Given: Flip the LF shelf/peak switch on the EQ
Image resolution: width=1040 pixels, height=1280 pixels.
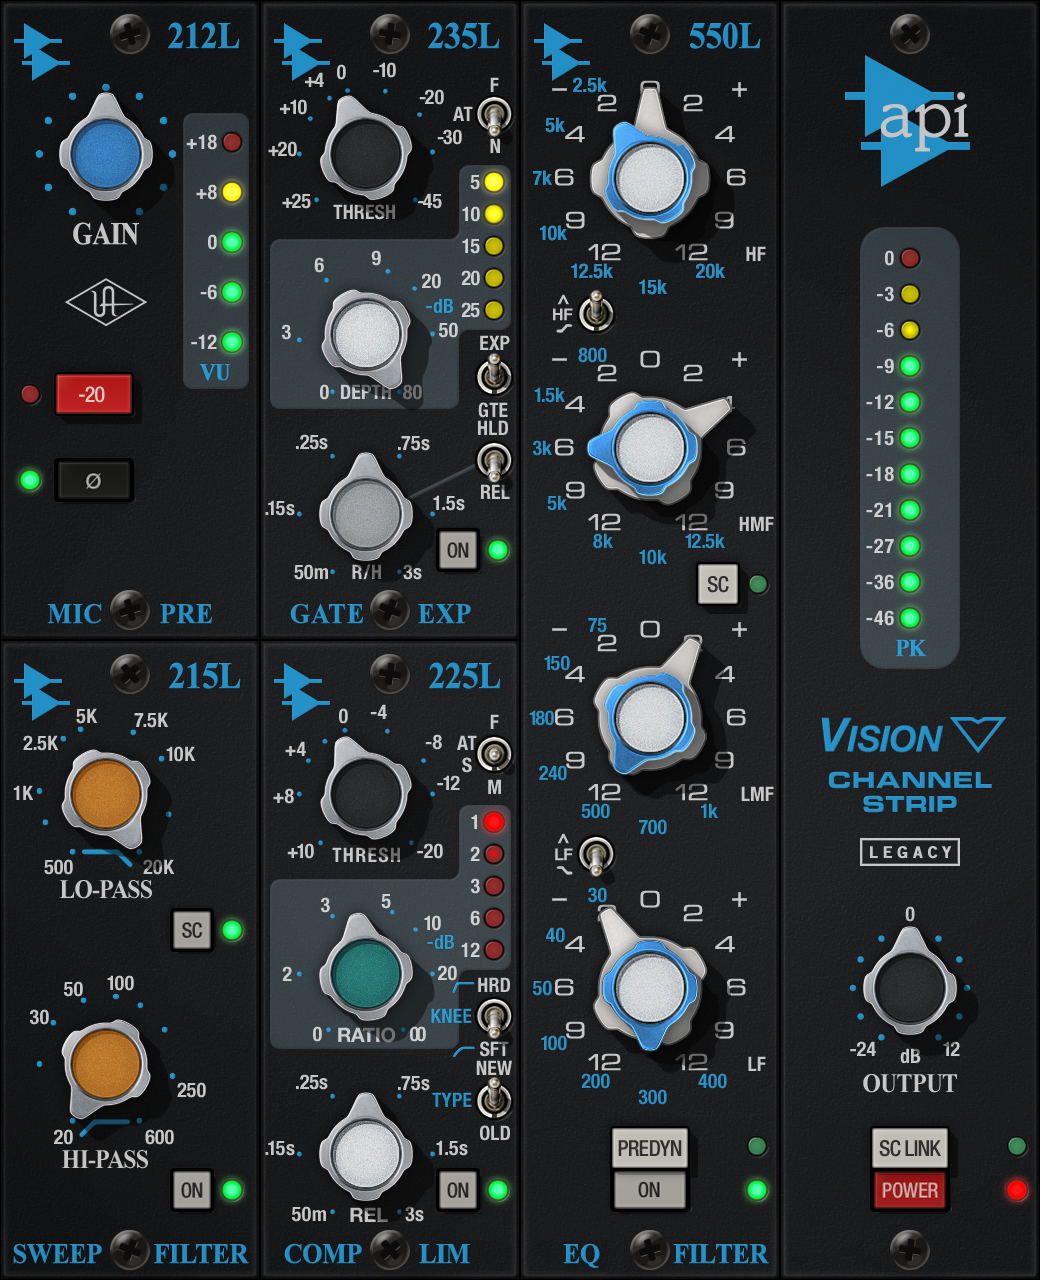Looking at the screenshot, I should 597,855.
